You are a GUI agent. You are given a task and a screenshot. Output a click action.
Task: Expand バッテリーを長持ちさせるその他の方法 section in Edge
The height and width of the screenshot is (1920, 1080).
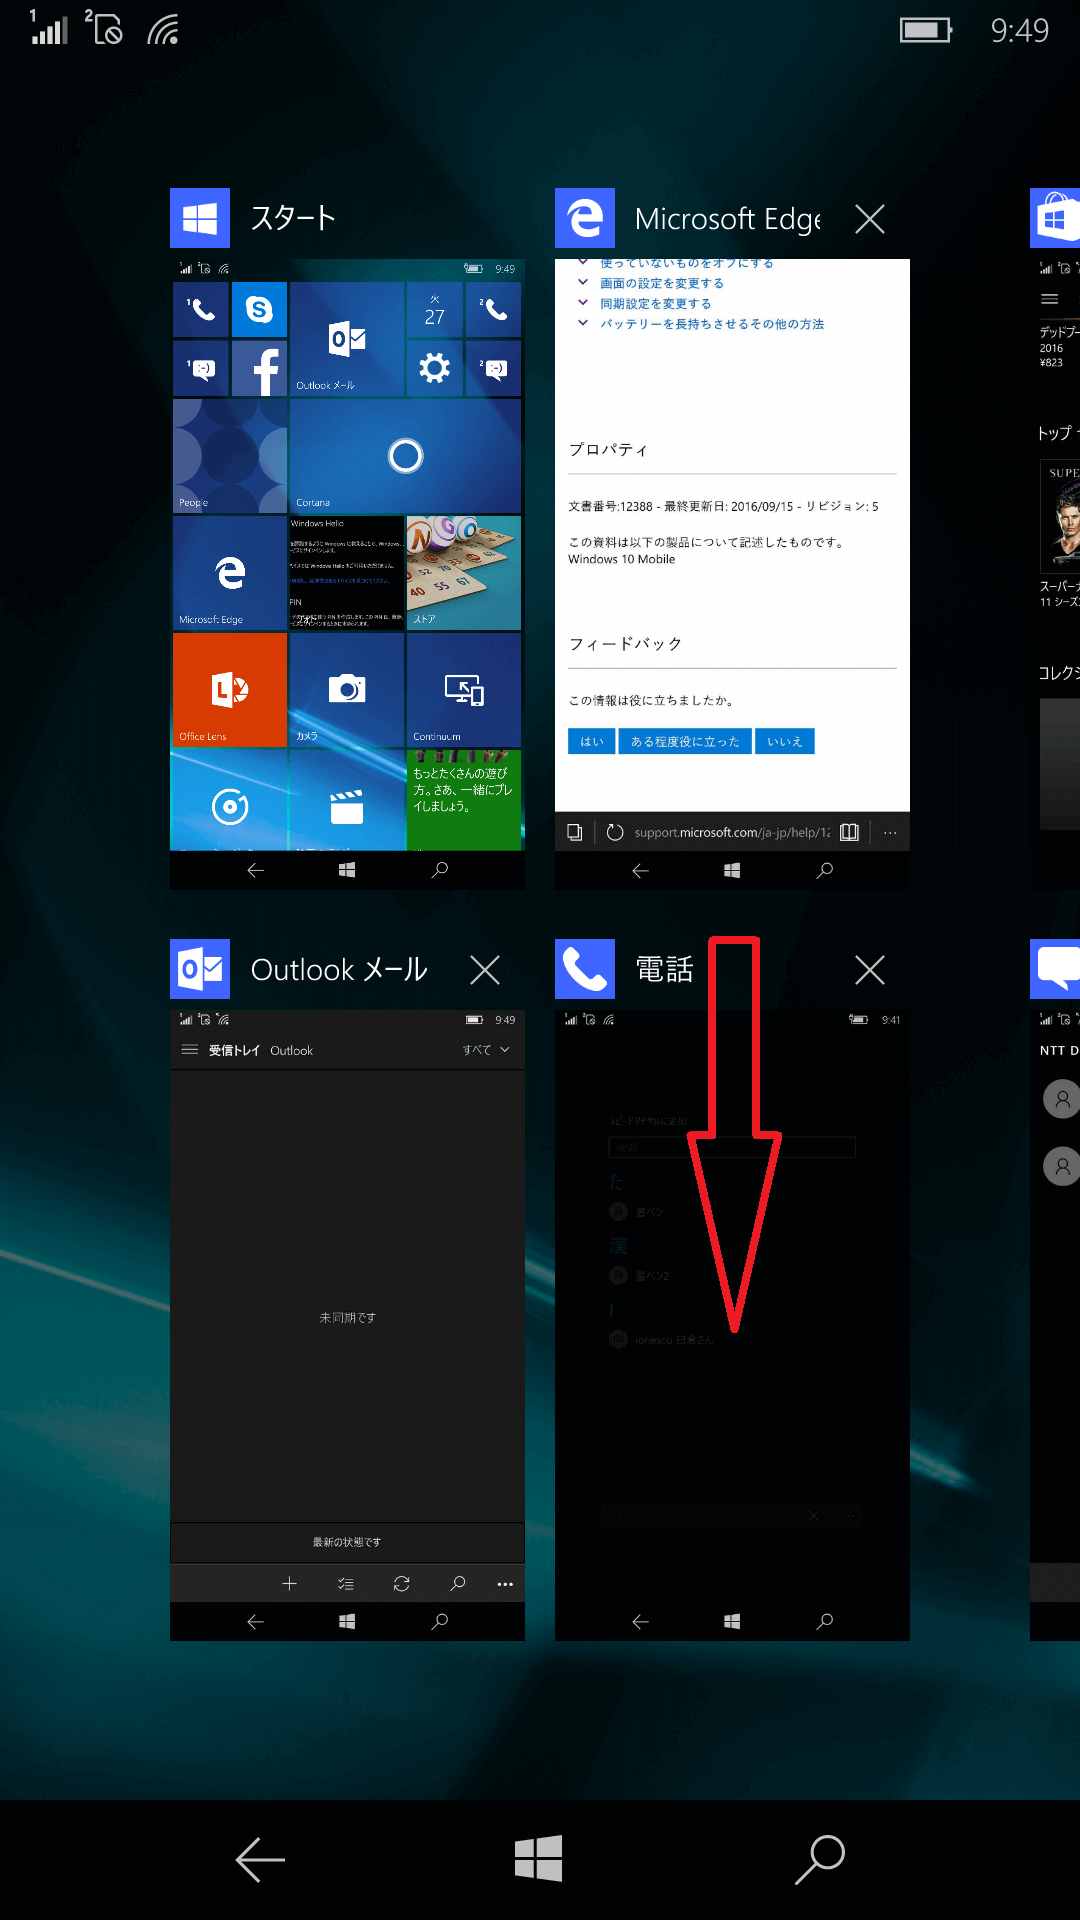pyautogui.click(x=712, y=323)
